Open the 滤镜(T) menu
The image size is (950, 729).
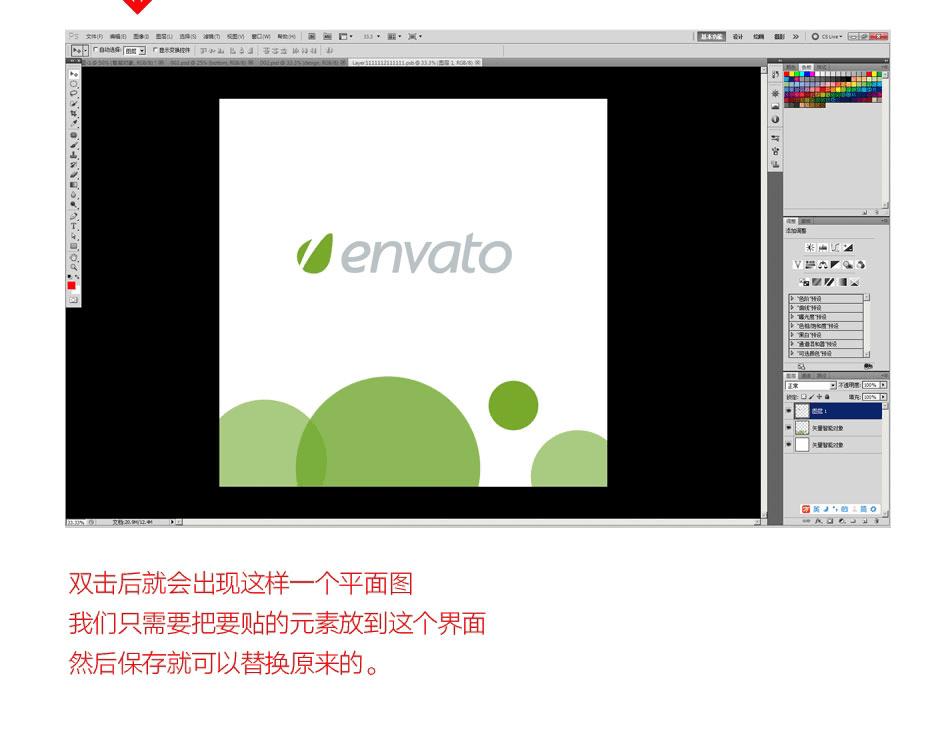211,36
